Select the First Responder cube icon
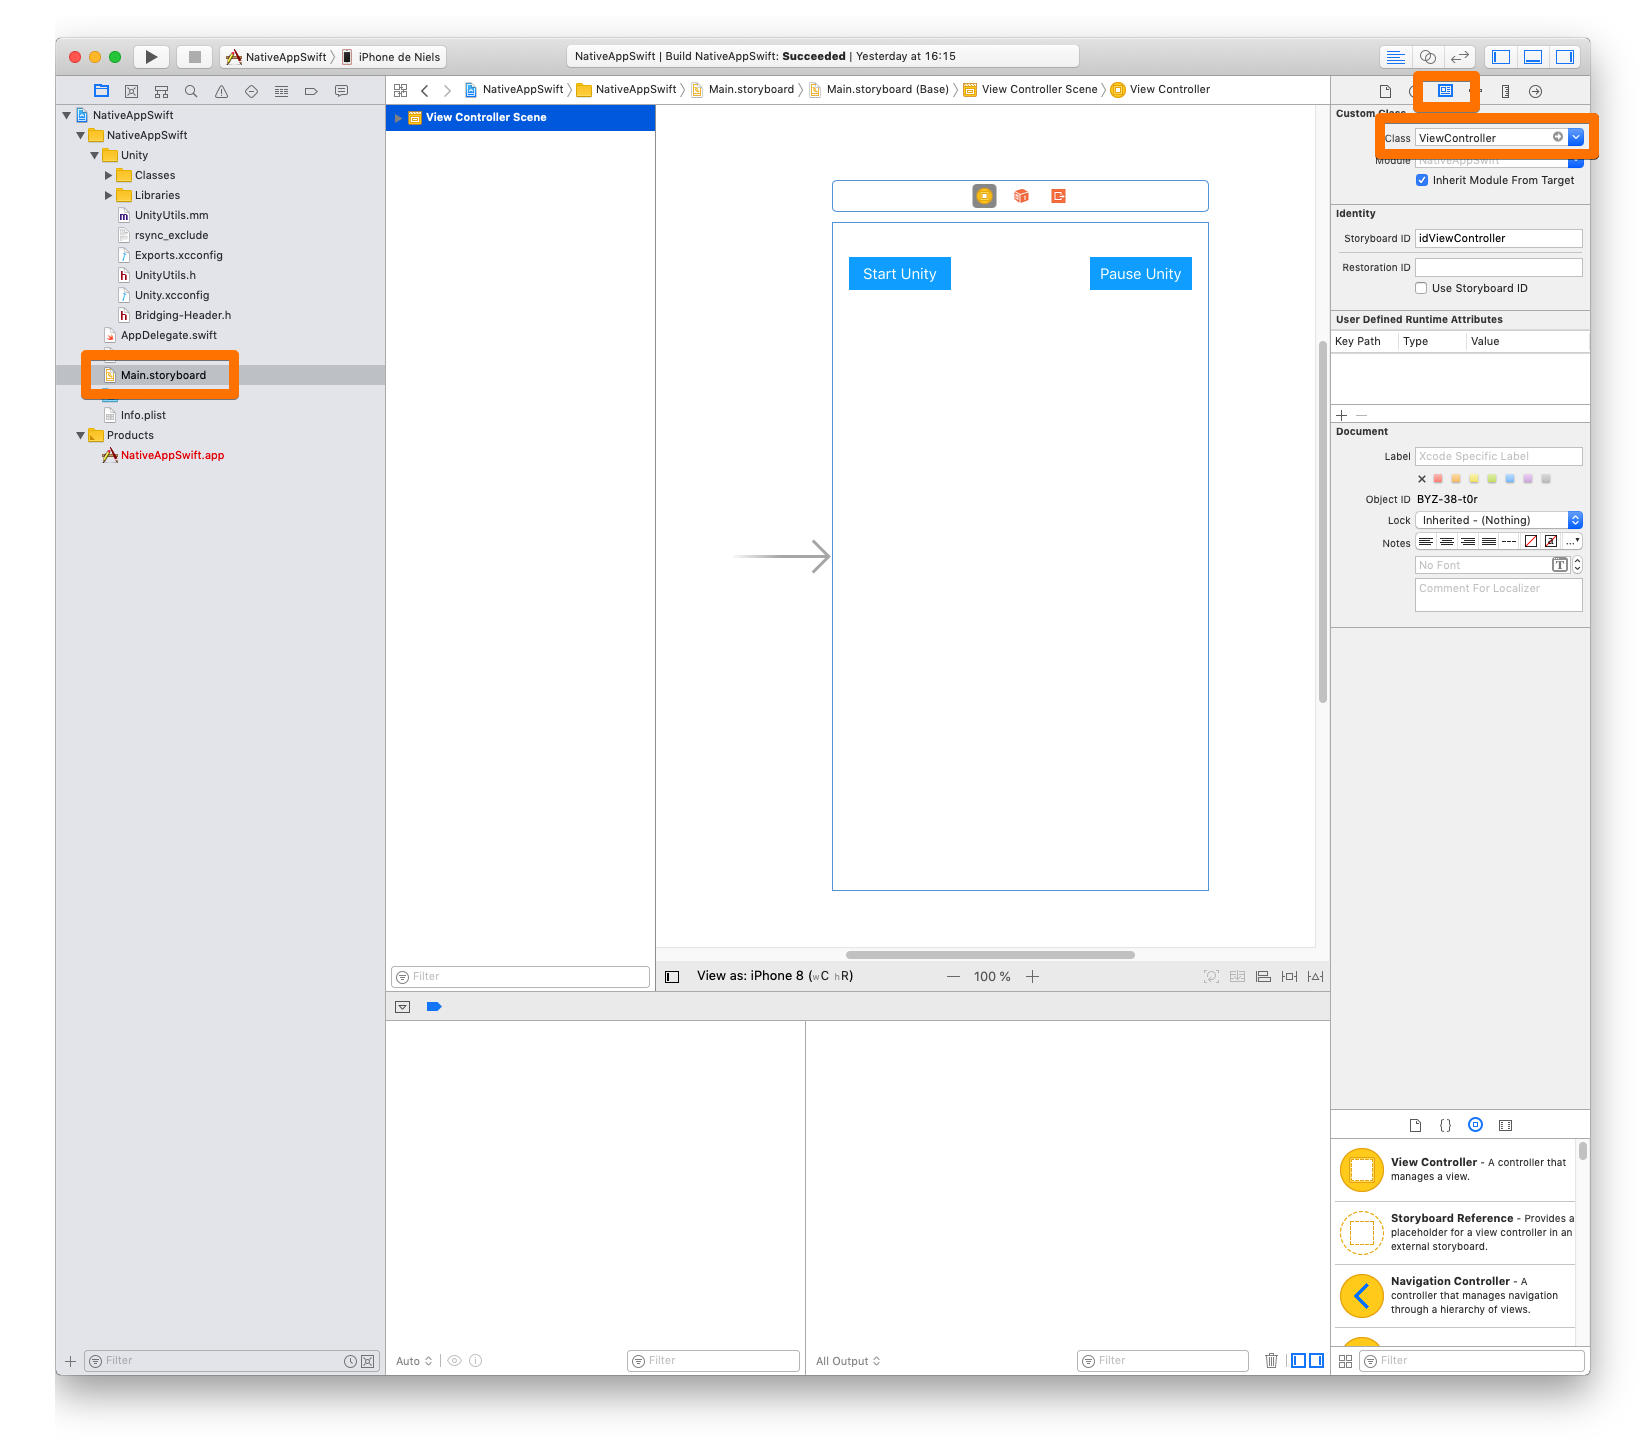 (x=1021, y=196)
